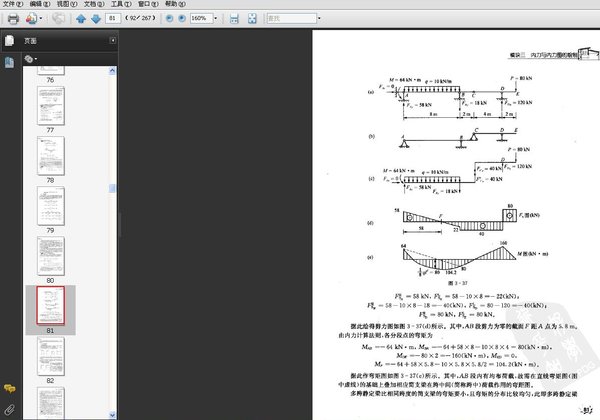Select page thumbnail 82
This screenshot has width=600, height=420.
coord(51,356)
